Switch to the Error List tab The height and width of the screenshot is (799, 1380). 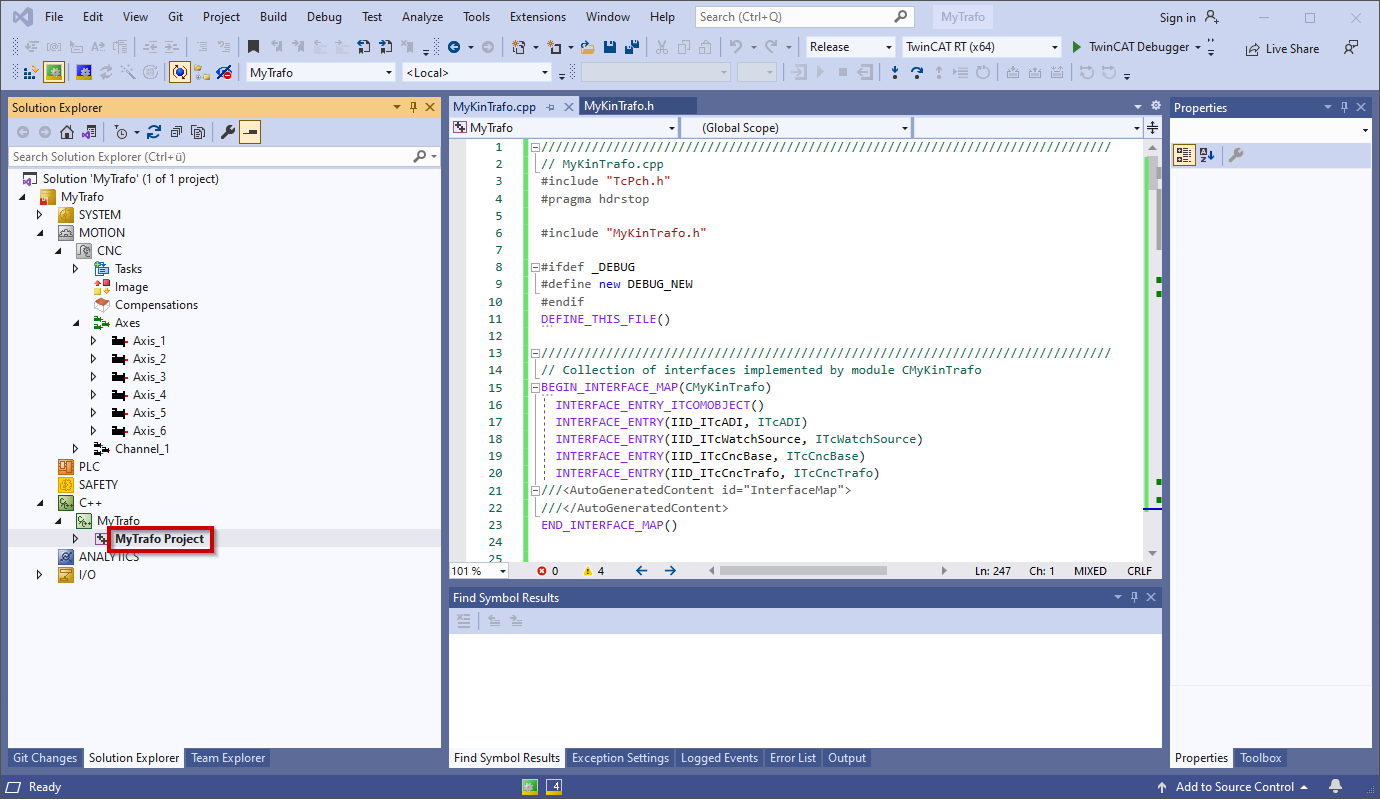(793, 758)
